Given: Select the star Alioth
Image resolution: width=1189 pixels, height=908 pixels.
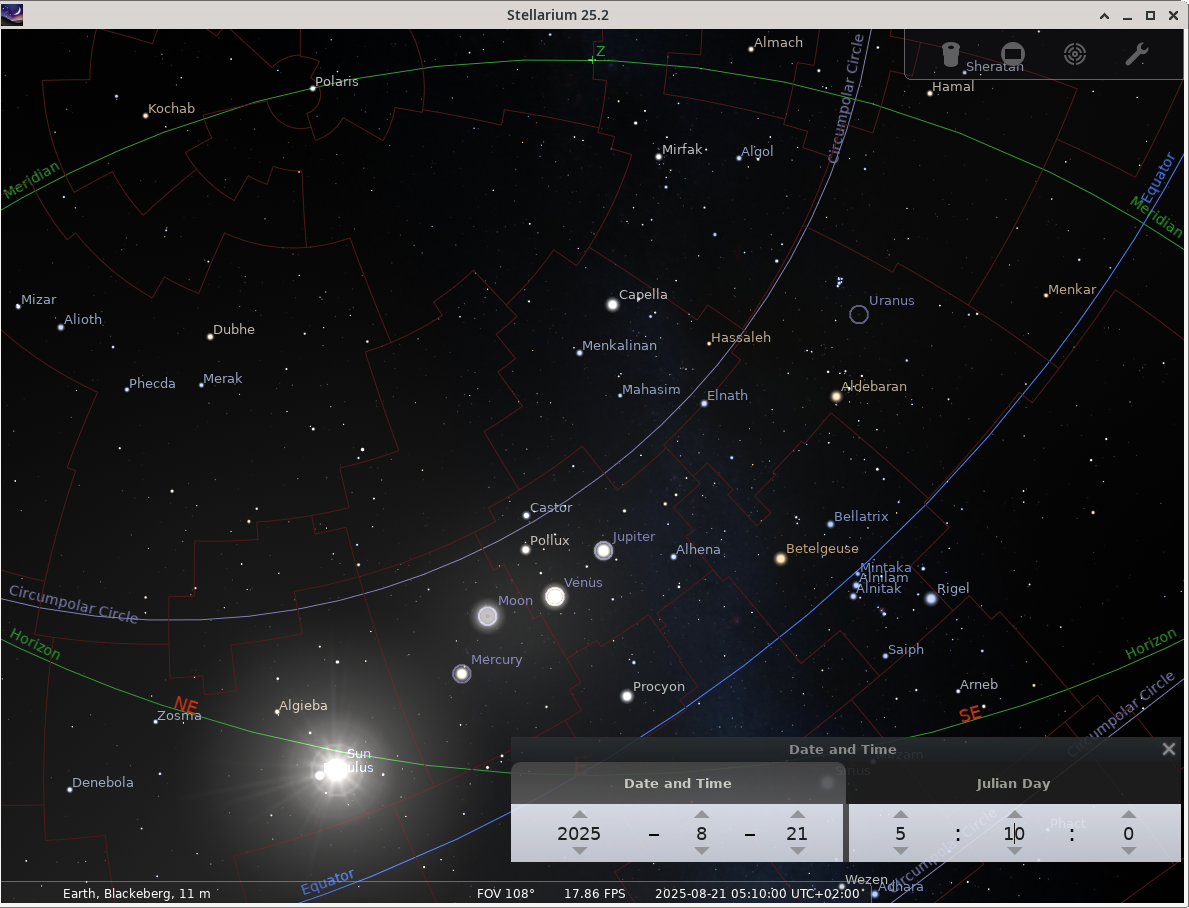Looking at the screenshot, I should point(61,328).
